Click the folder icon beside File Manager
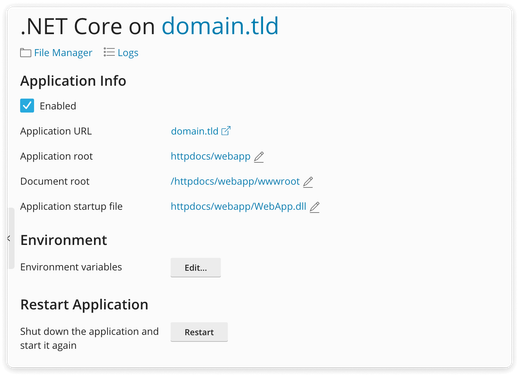The image size is (520, 377). pos(26,53)
